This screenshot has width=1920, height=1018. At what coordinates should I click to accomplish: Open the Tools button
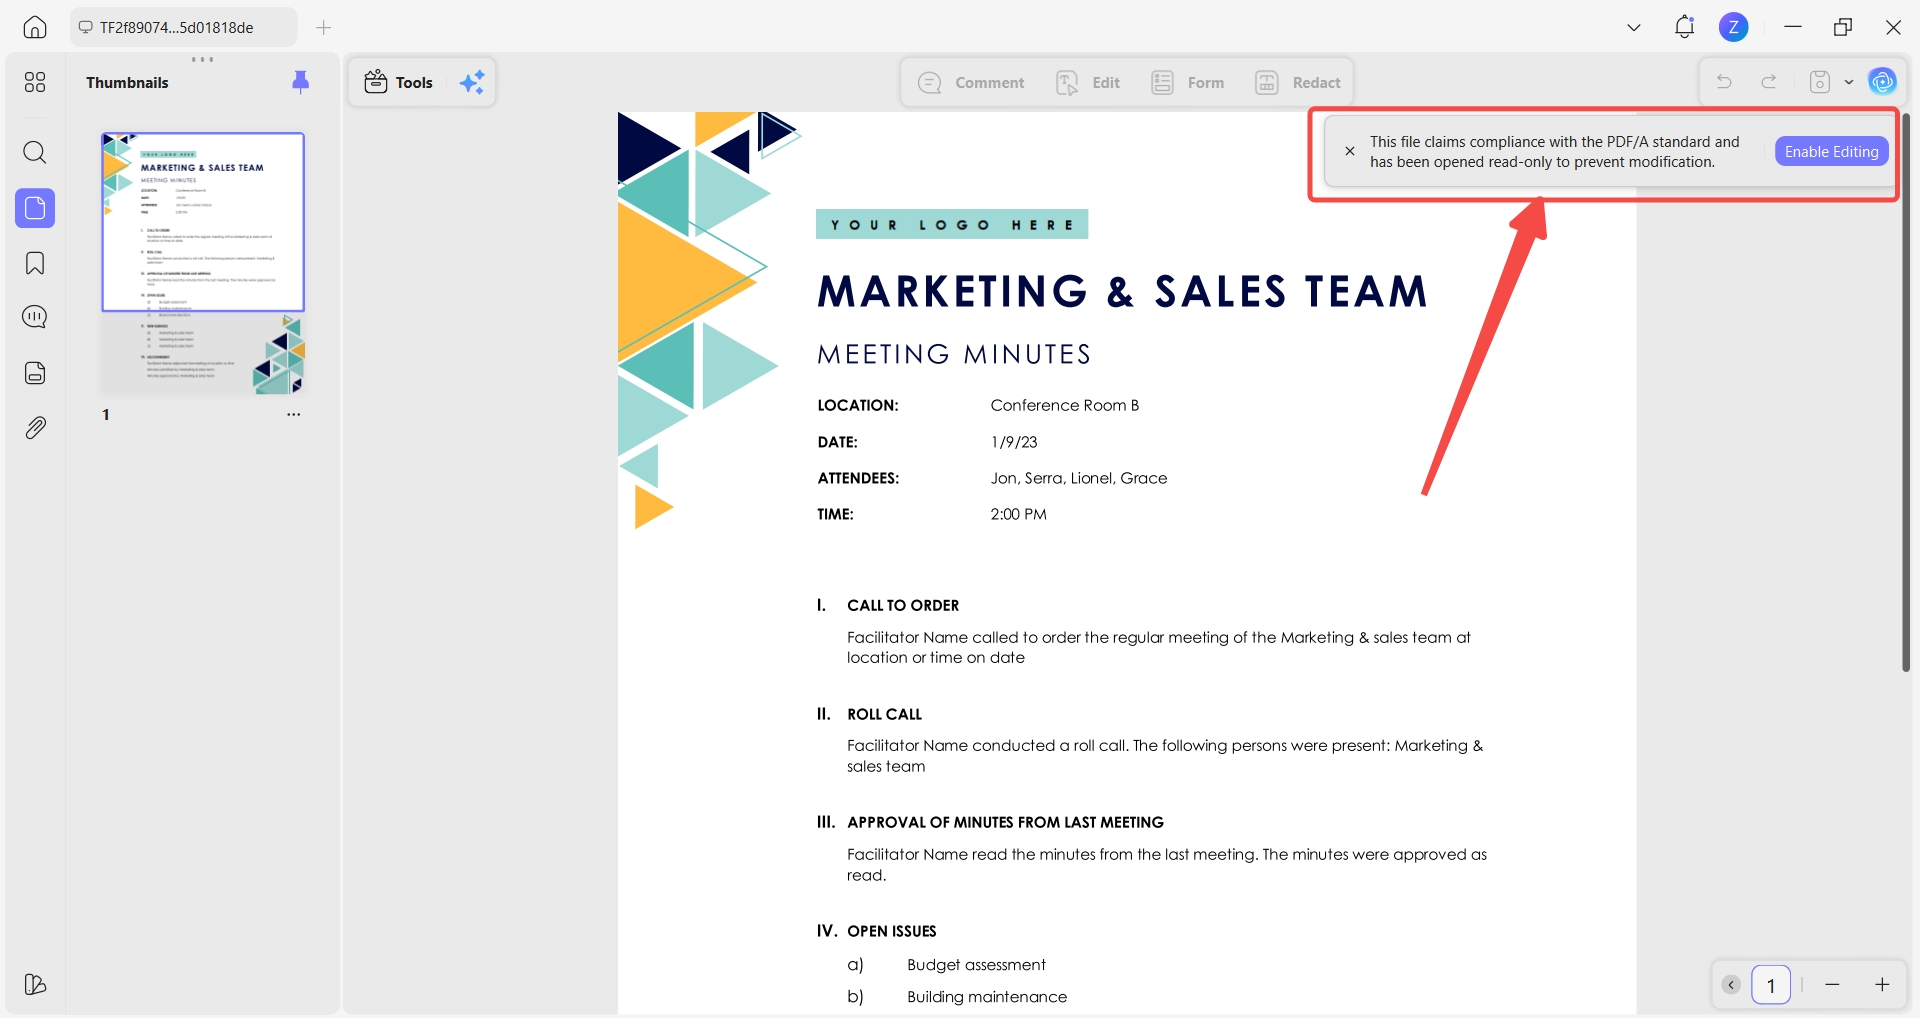click(399, 82)
